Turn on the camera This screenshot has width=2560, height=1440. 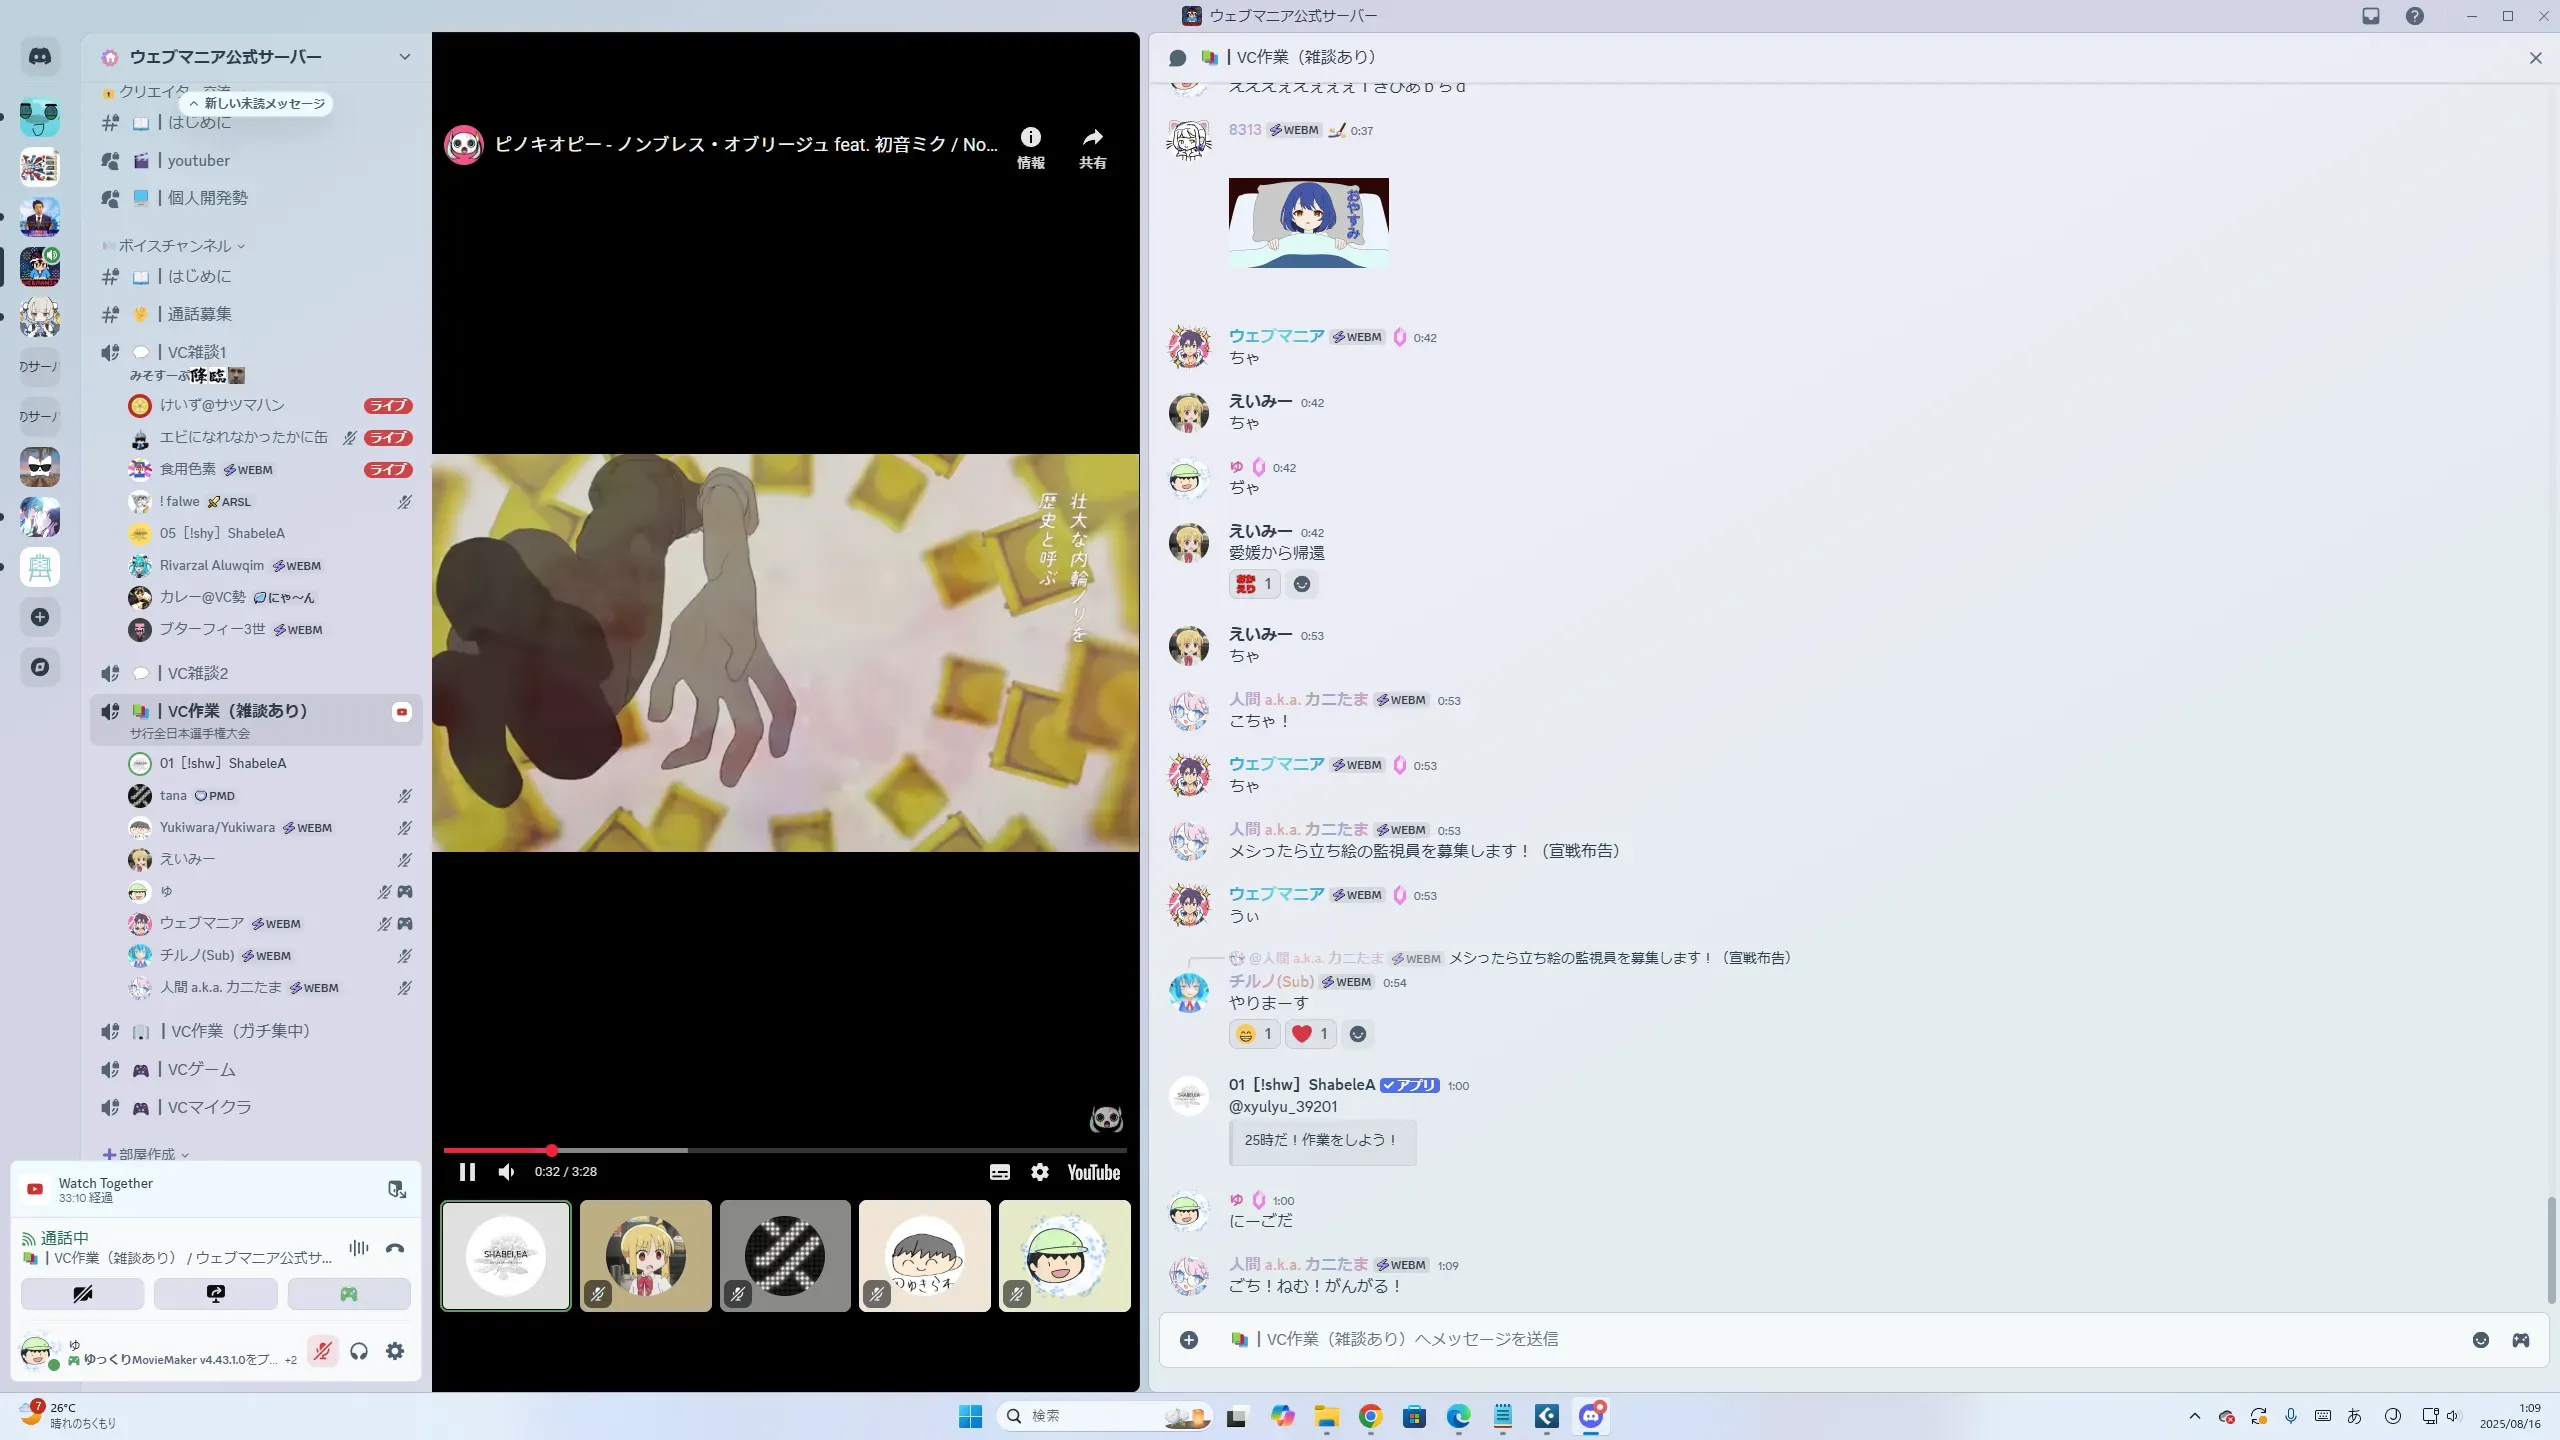[x=82, y=1294]
